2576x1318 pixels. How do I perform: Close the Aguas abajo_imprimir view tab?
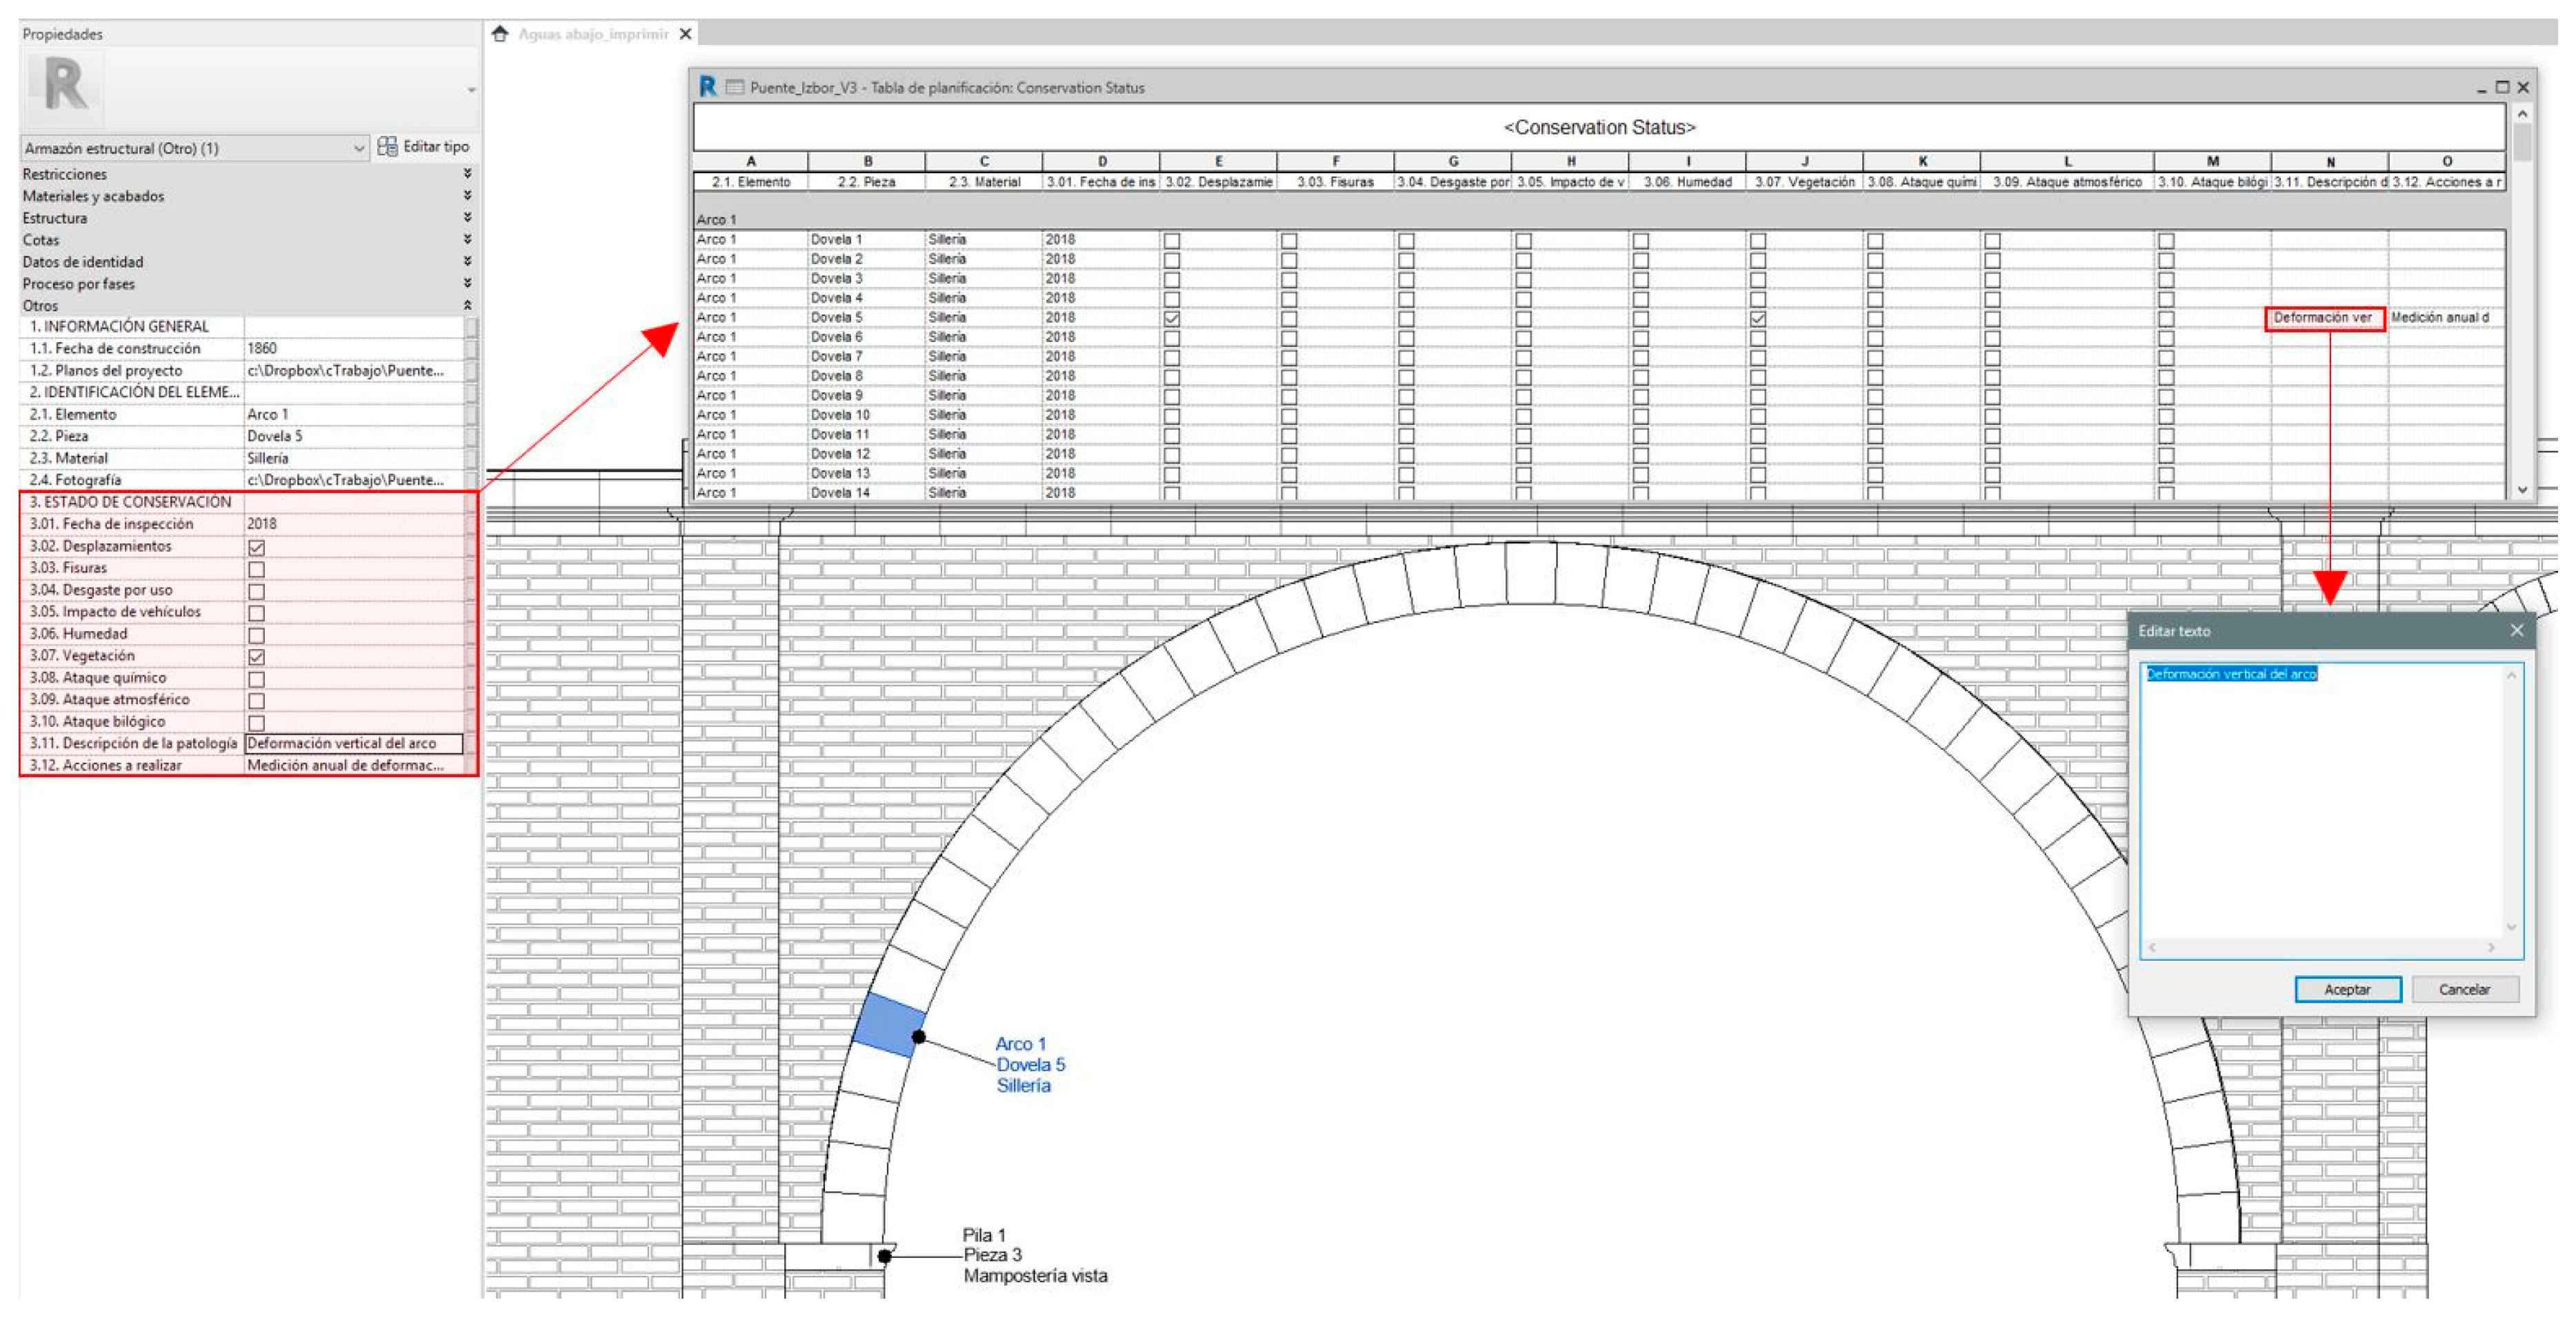pos(686,34)
